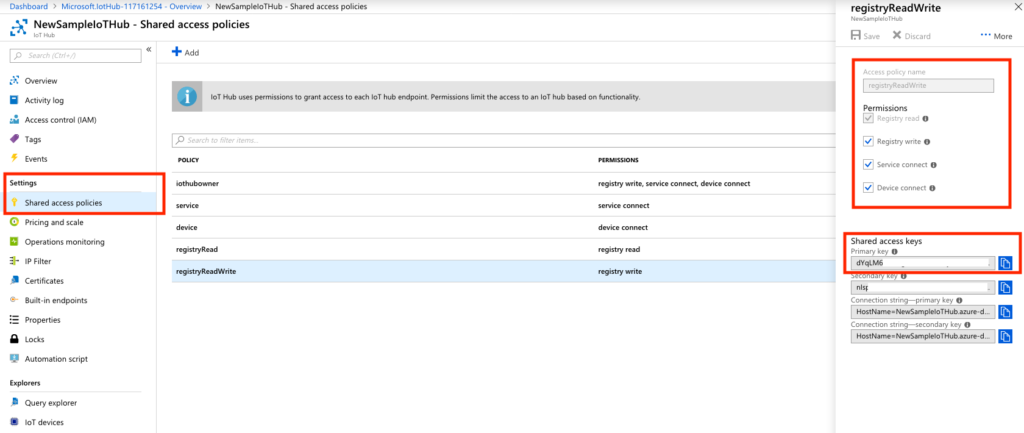Open the Overview sidebar item
The width and height of the screenshot is (1024, 433).
(40, 81)
